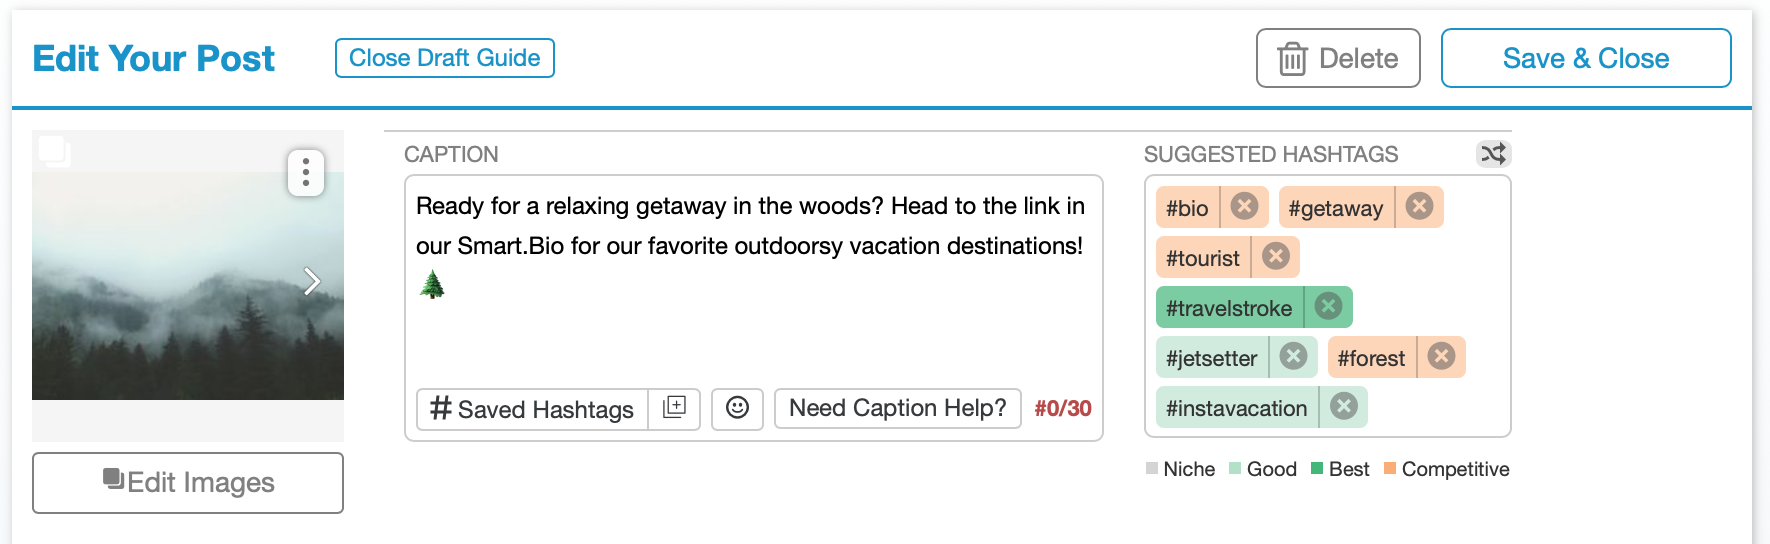Open the Saved Hashtags list
1770x544 pixels.
pos(532,409)
